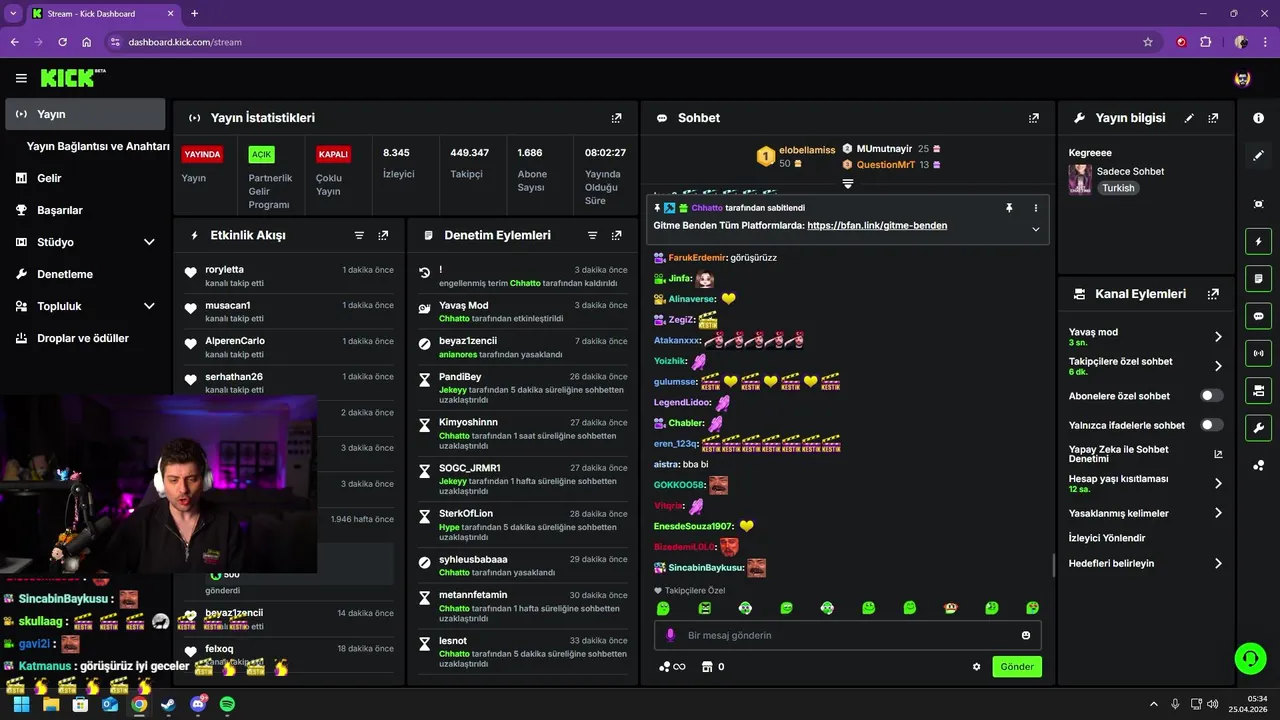Edit Yayın bilgisi with the pencil icon

pos(1189,118)
